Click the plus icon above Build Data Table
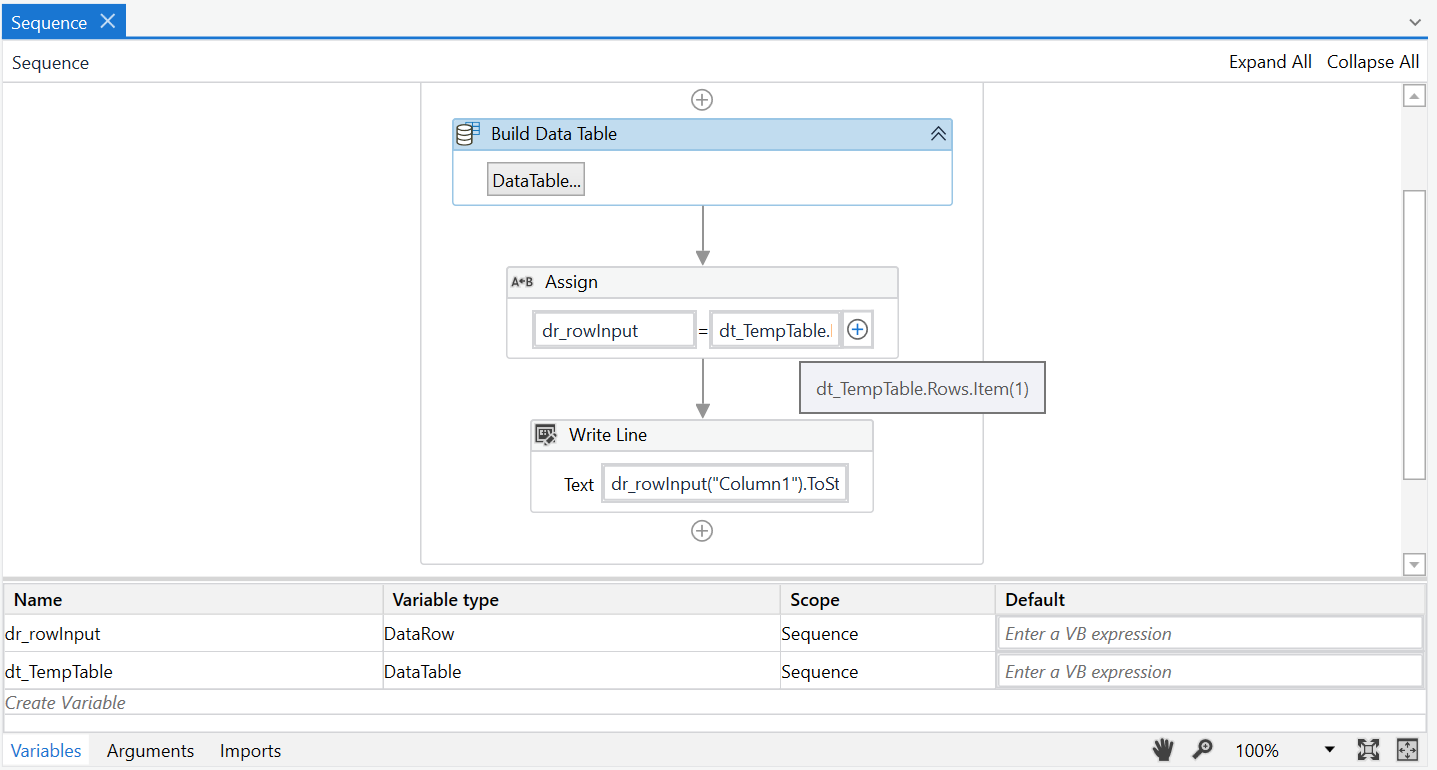Screen dimensions: 1437x770 [x=702, y=100]
